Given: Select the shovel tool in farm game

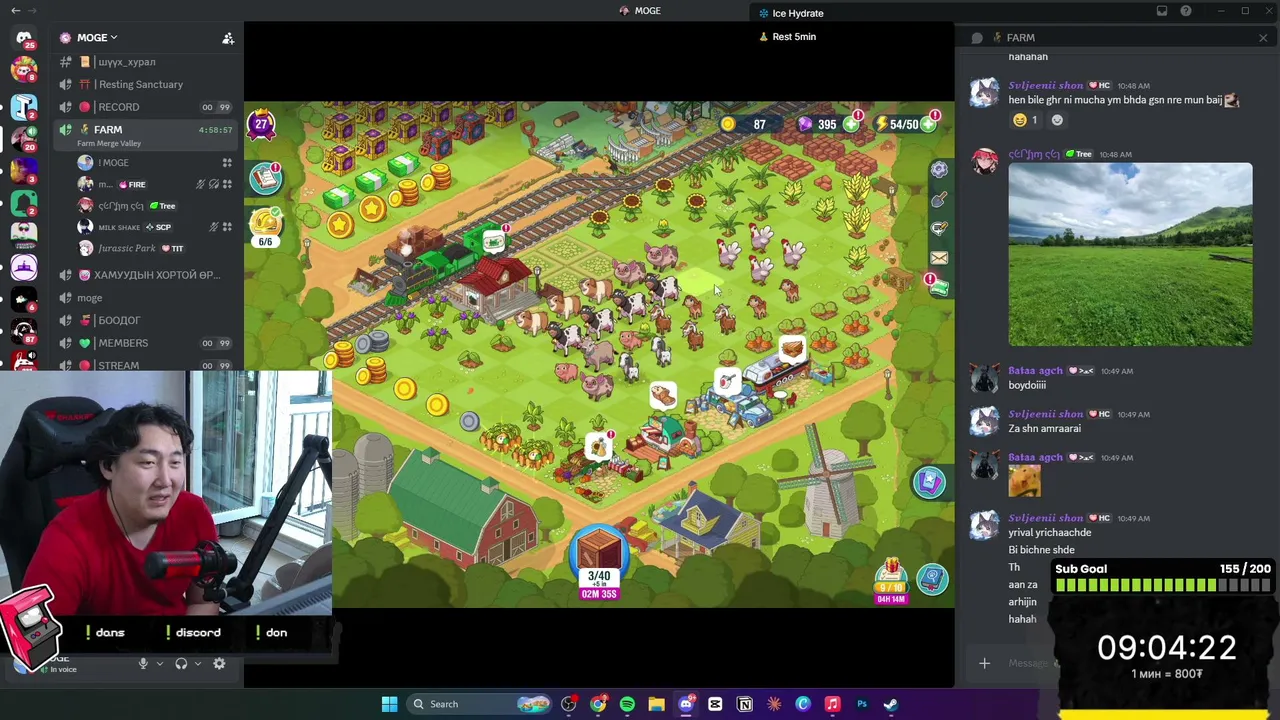Looking at the screenshot, I should pos(939,199).
